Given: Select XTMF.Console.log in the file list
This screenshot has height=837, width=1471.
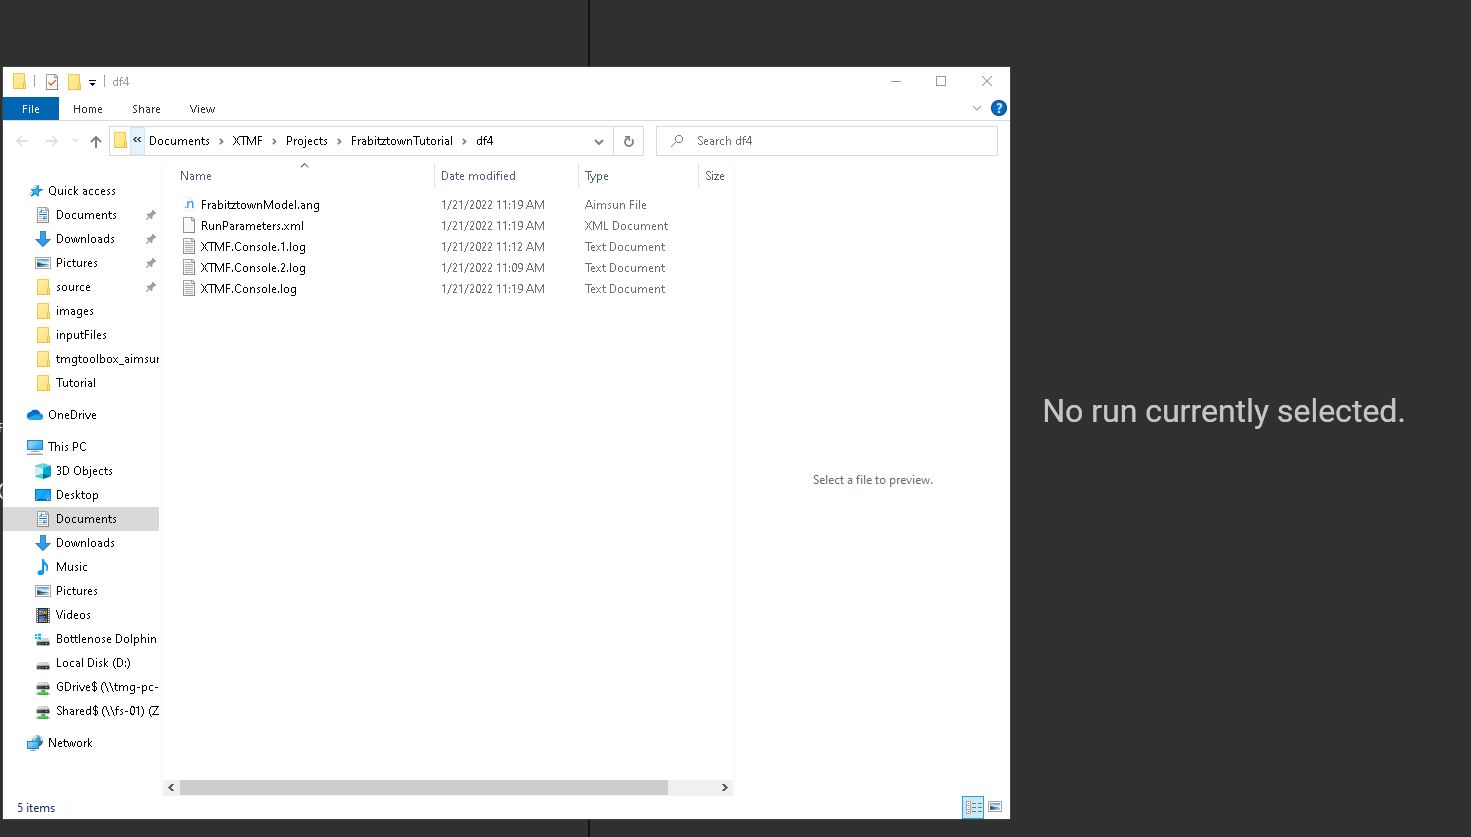Looking at the screenshot, I should click(248, 288).
